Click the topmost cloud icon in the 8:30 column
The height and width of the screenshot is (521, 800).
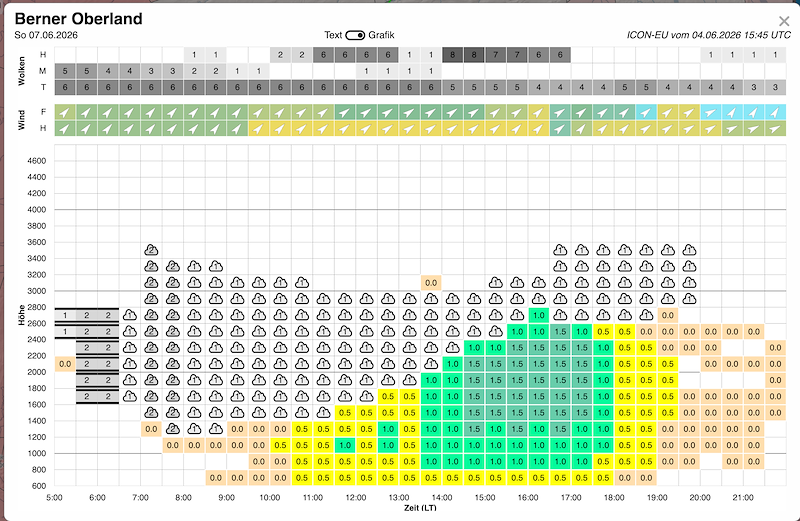pyautogui.click(x=216, y=266)
